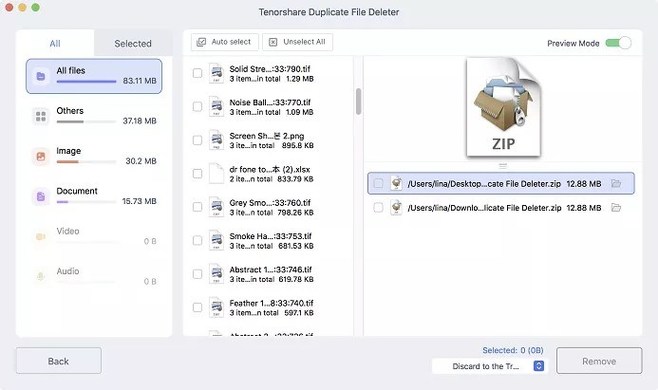Image resolution: width=658 pixels, height=390 pixels.
Task: Check the Solid Stre tif group checkbox
Action: [197, 73]
